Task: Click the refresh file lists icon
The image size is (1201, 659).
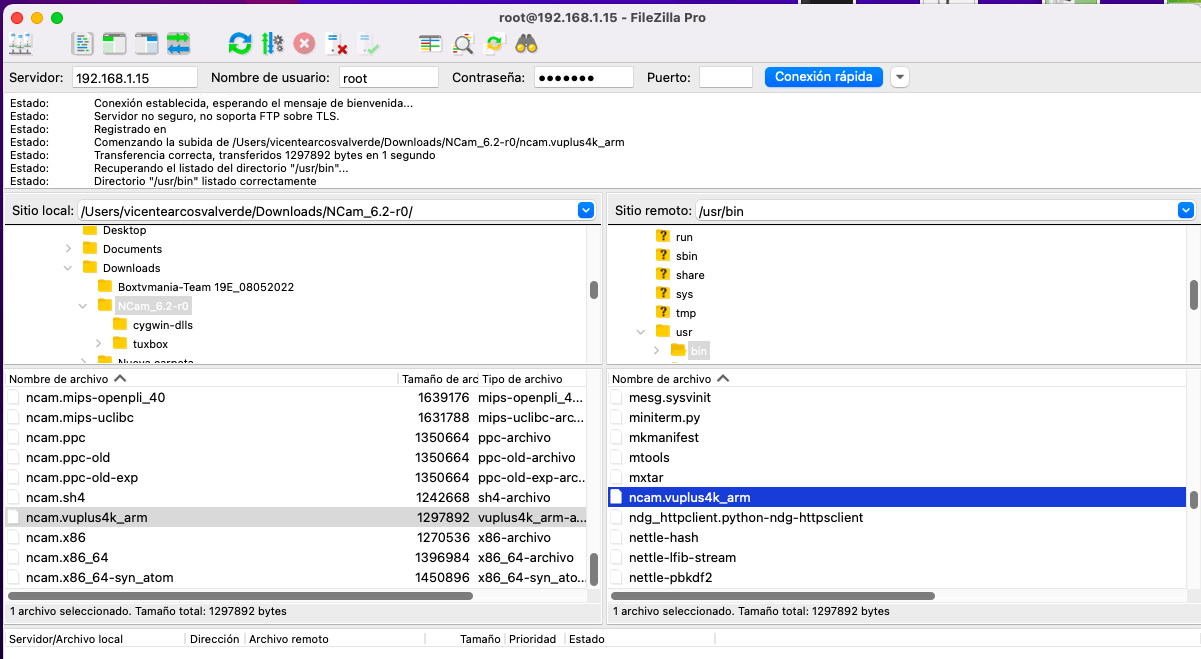Action: pos(240,43)
